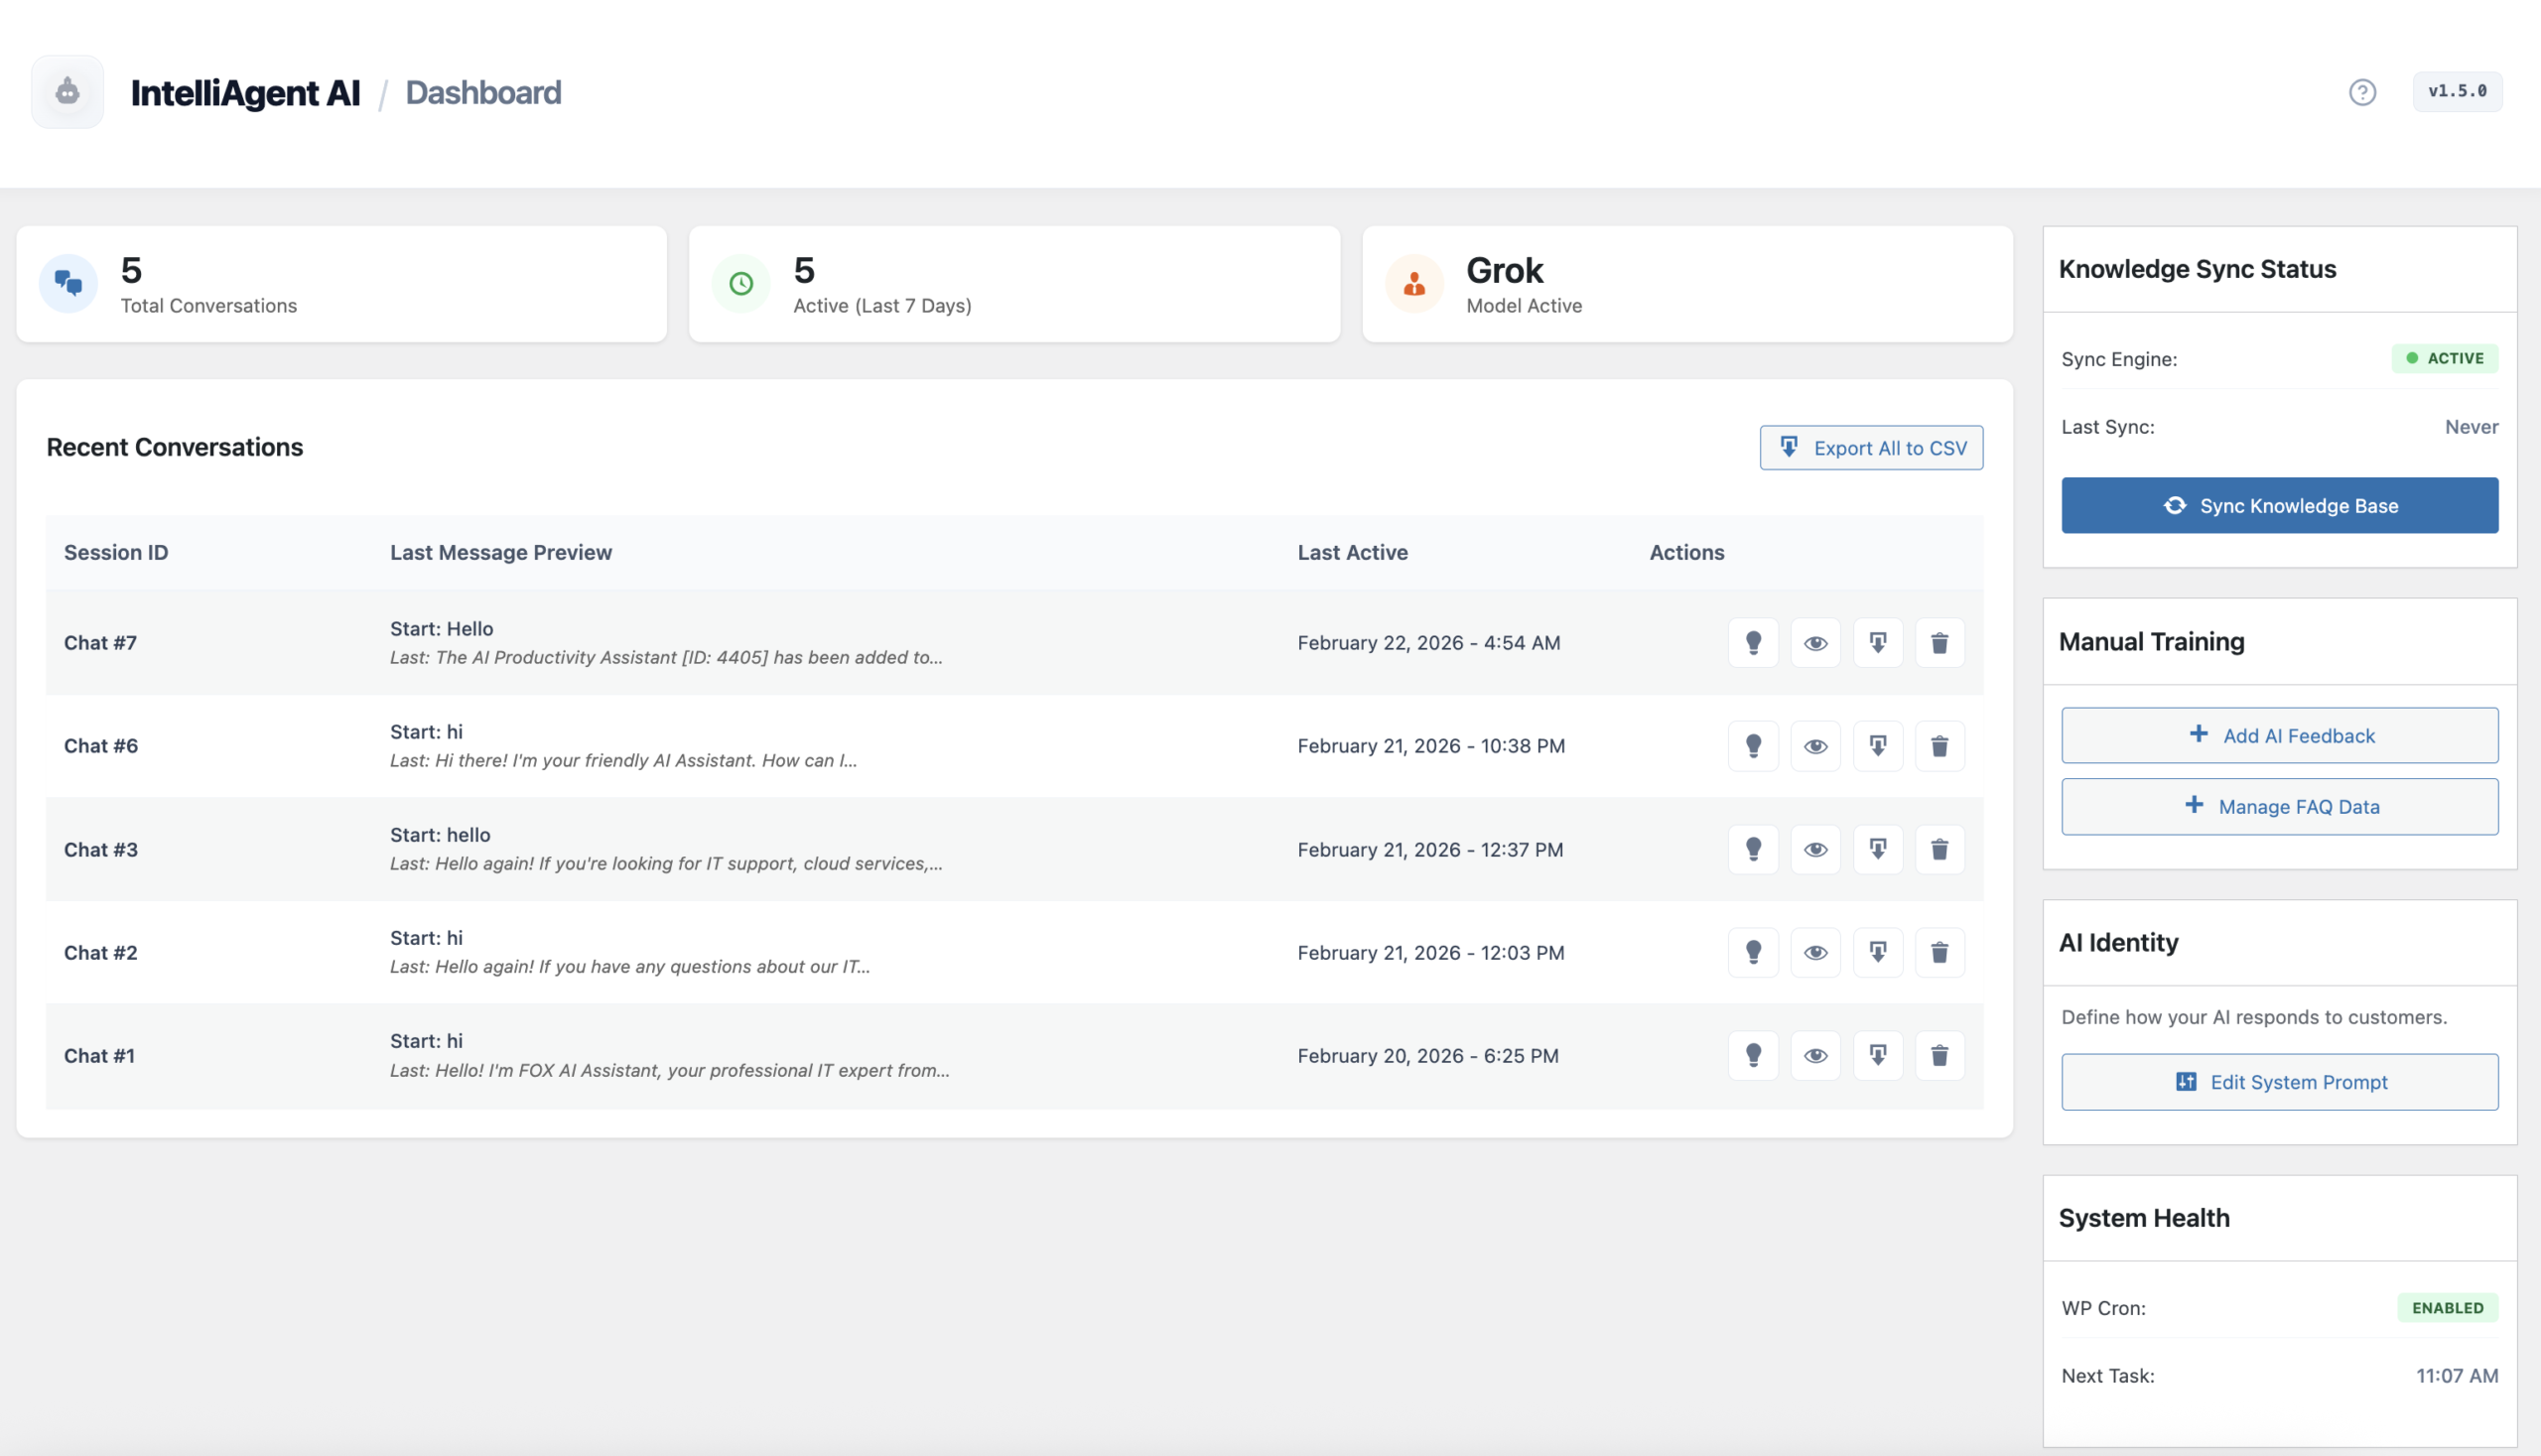Screen dimensions: 2541x1456
Task: Open Chat #1 preview with the eye icon
Action: click(x=1816, y=1055)
